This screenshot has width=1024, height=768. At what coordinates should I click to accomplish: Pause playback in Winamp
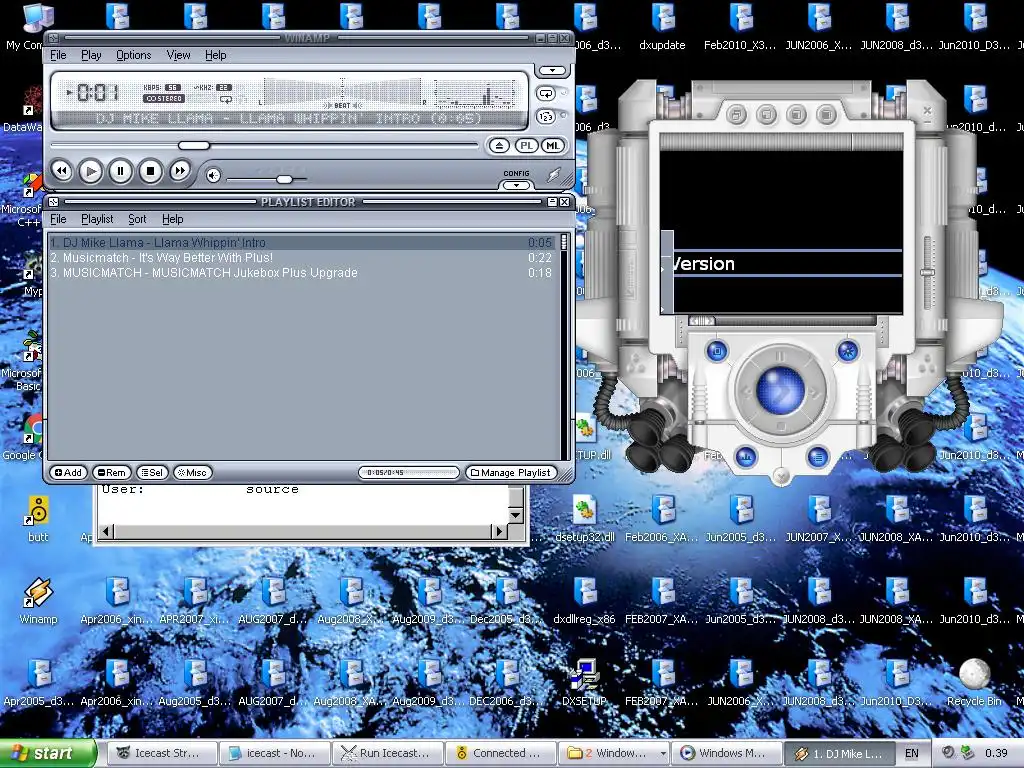[120, 172]
